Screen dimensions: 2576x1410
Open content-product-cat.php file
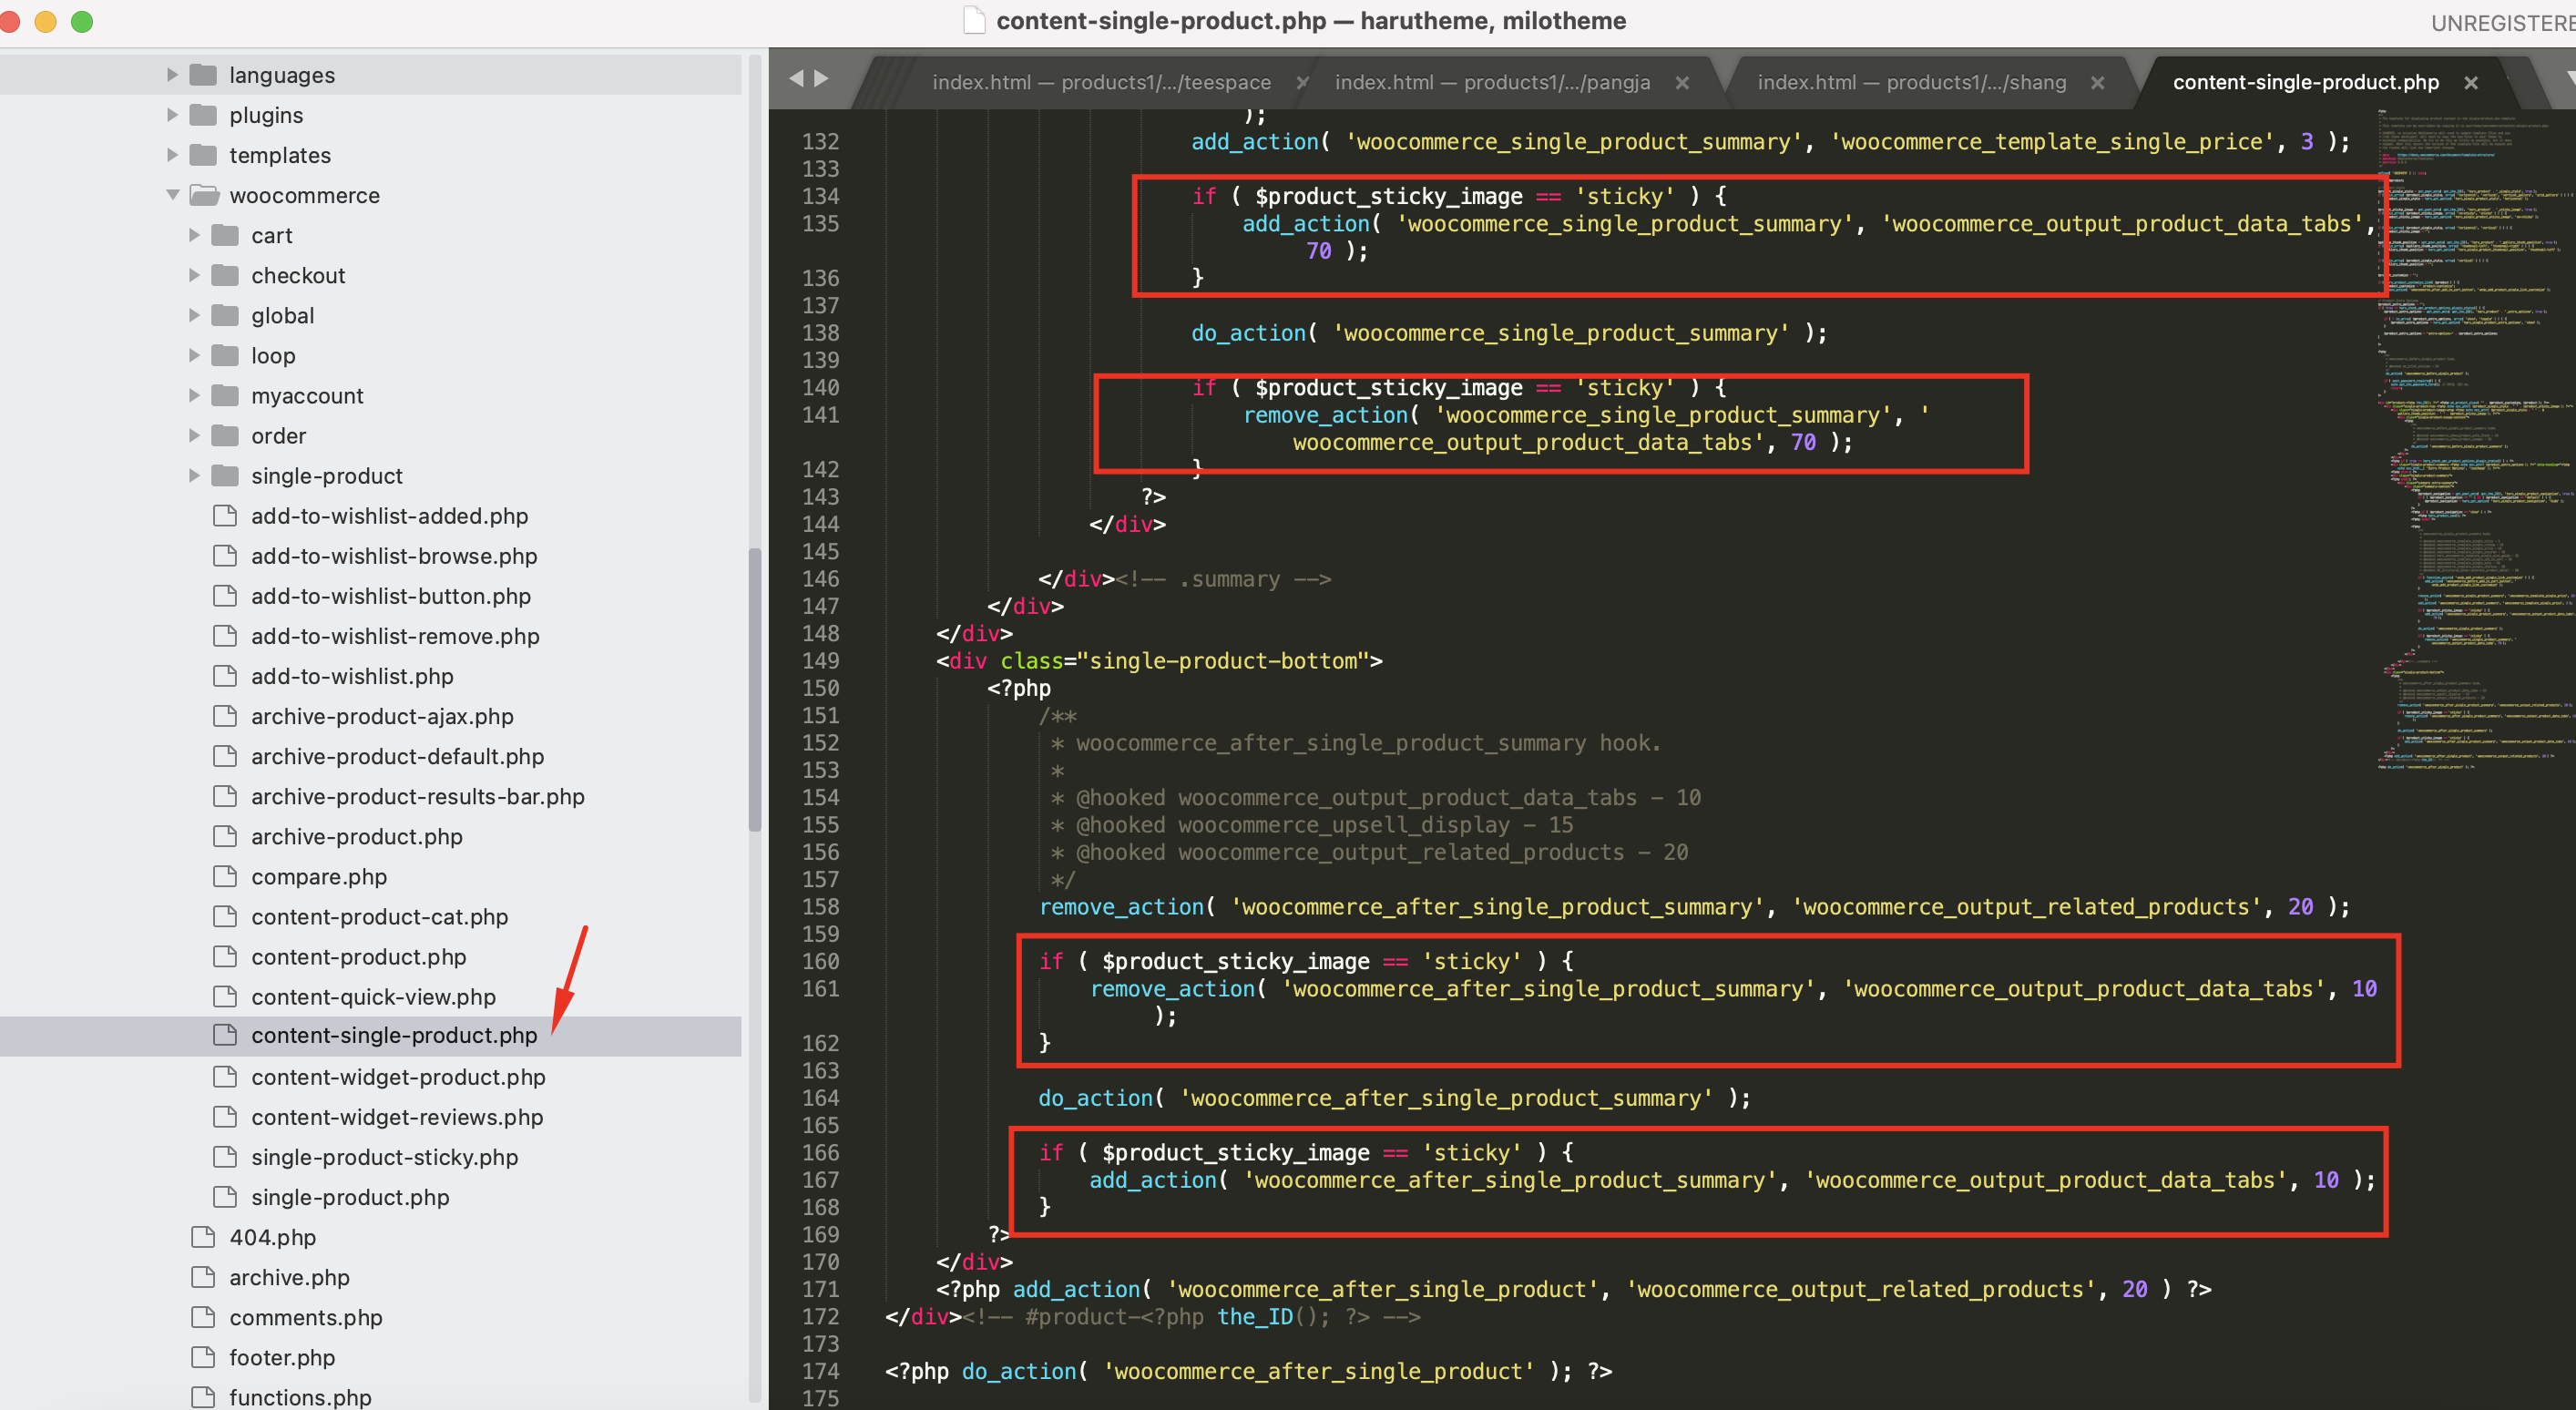380,916
